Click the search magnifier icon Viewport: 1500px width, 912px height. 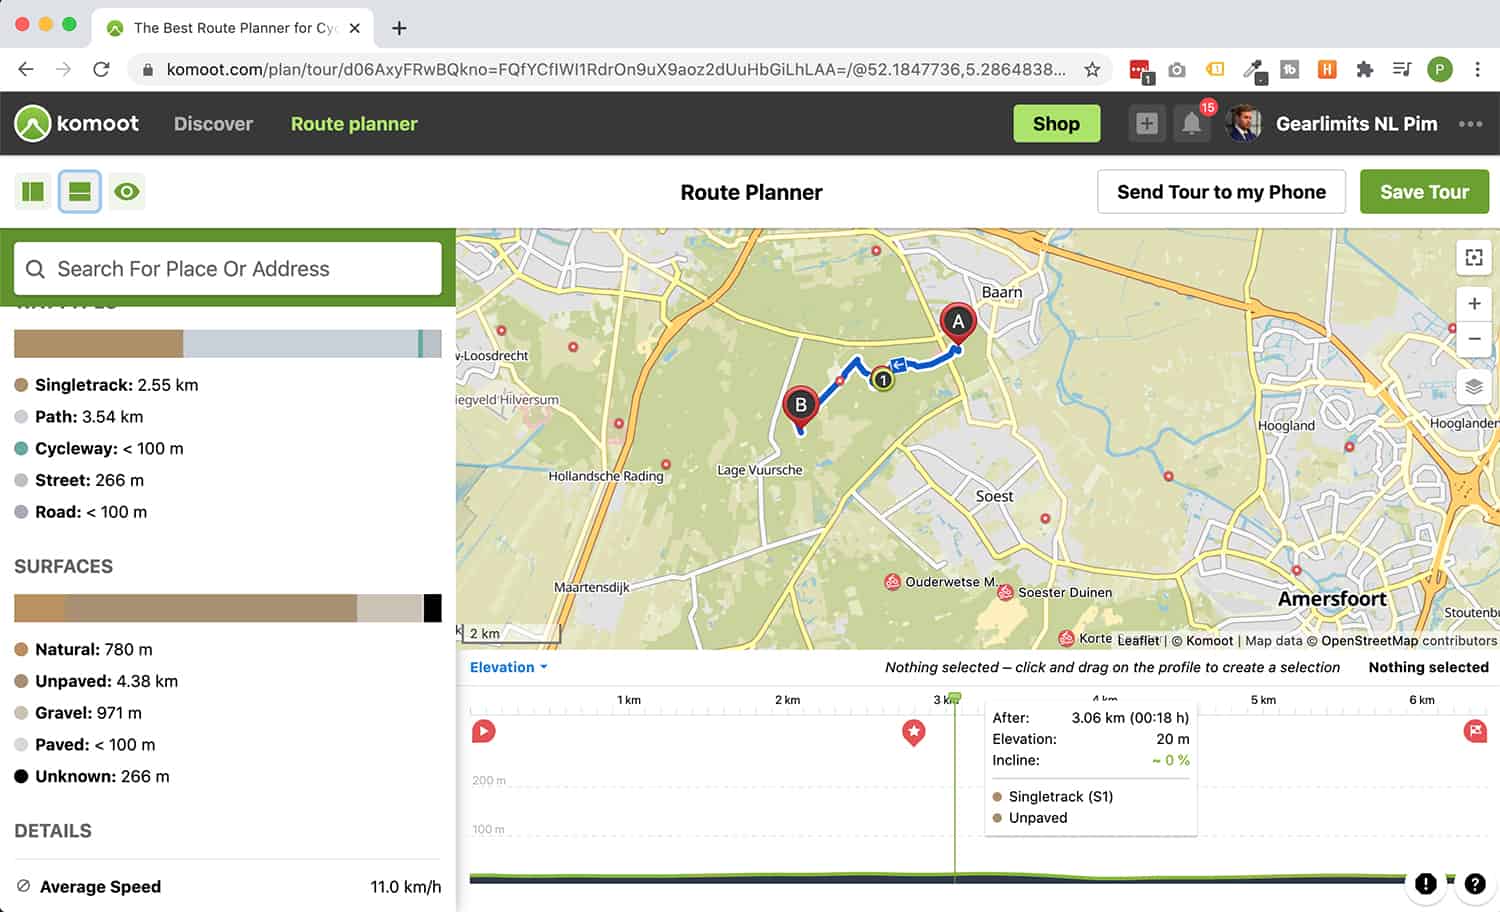point(35,269)
